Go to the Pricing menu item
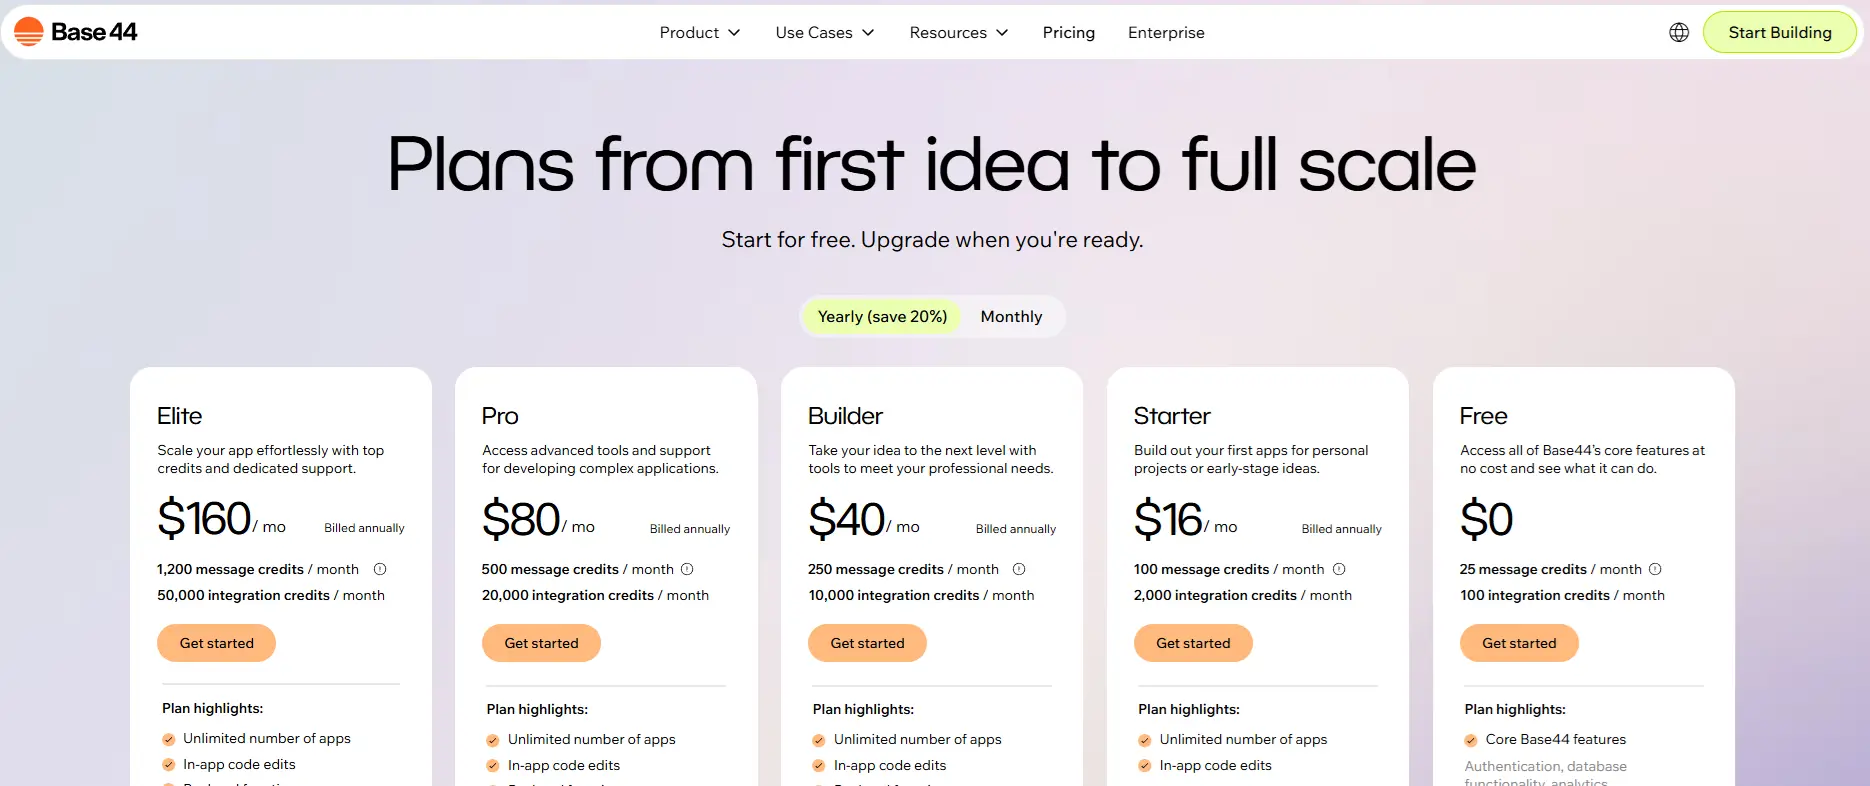 click(x=1068, y=32)
